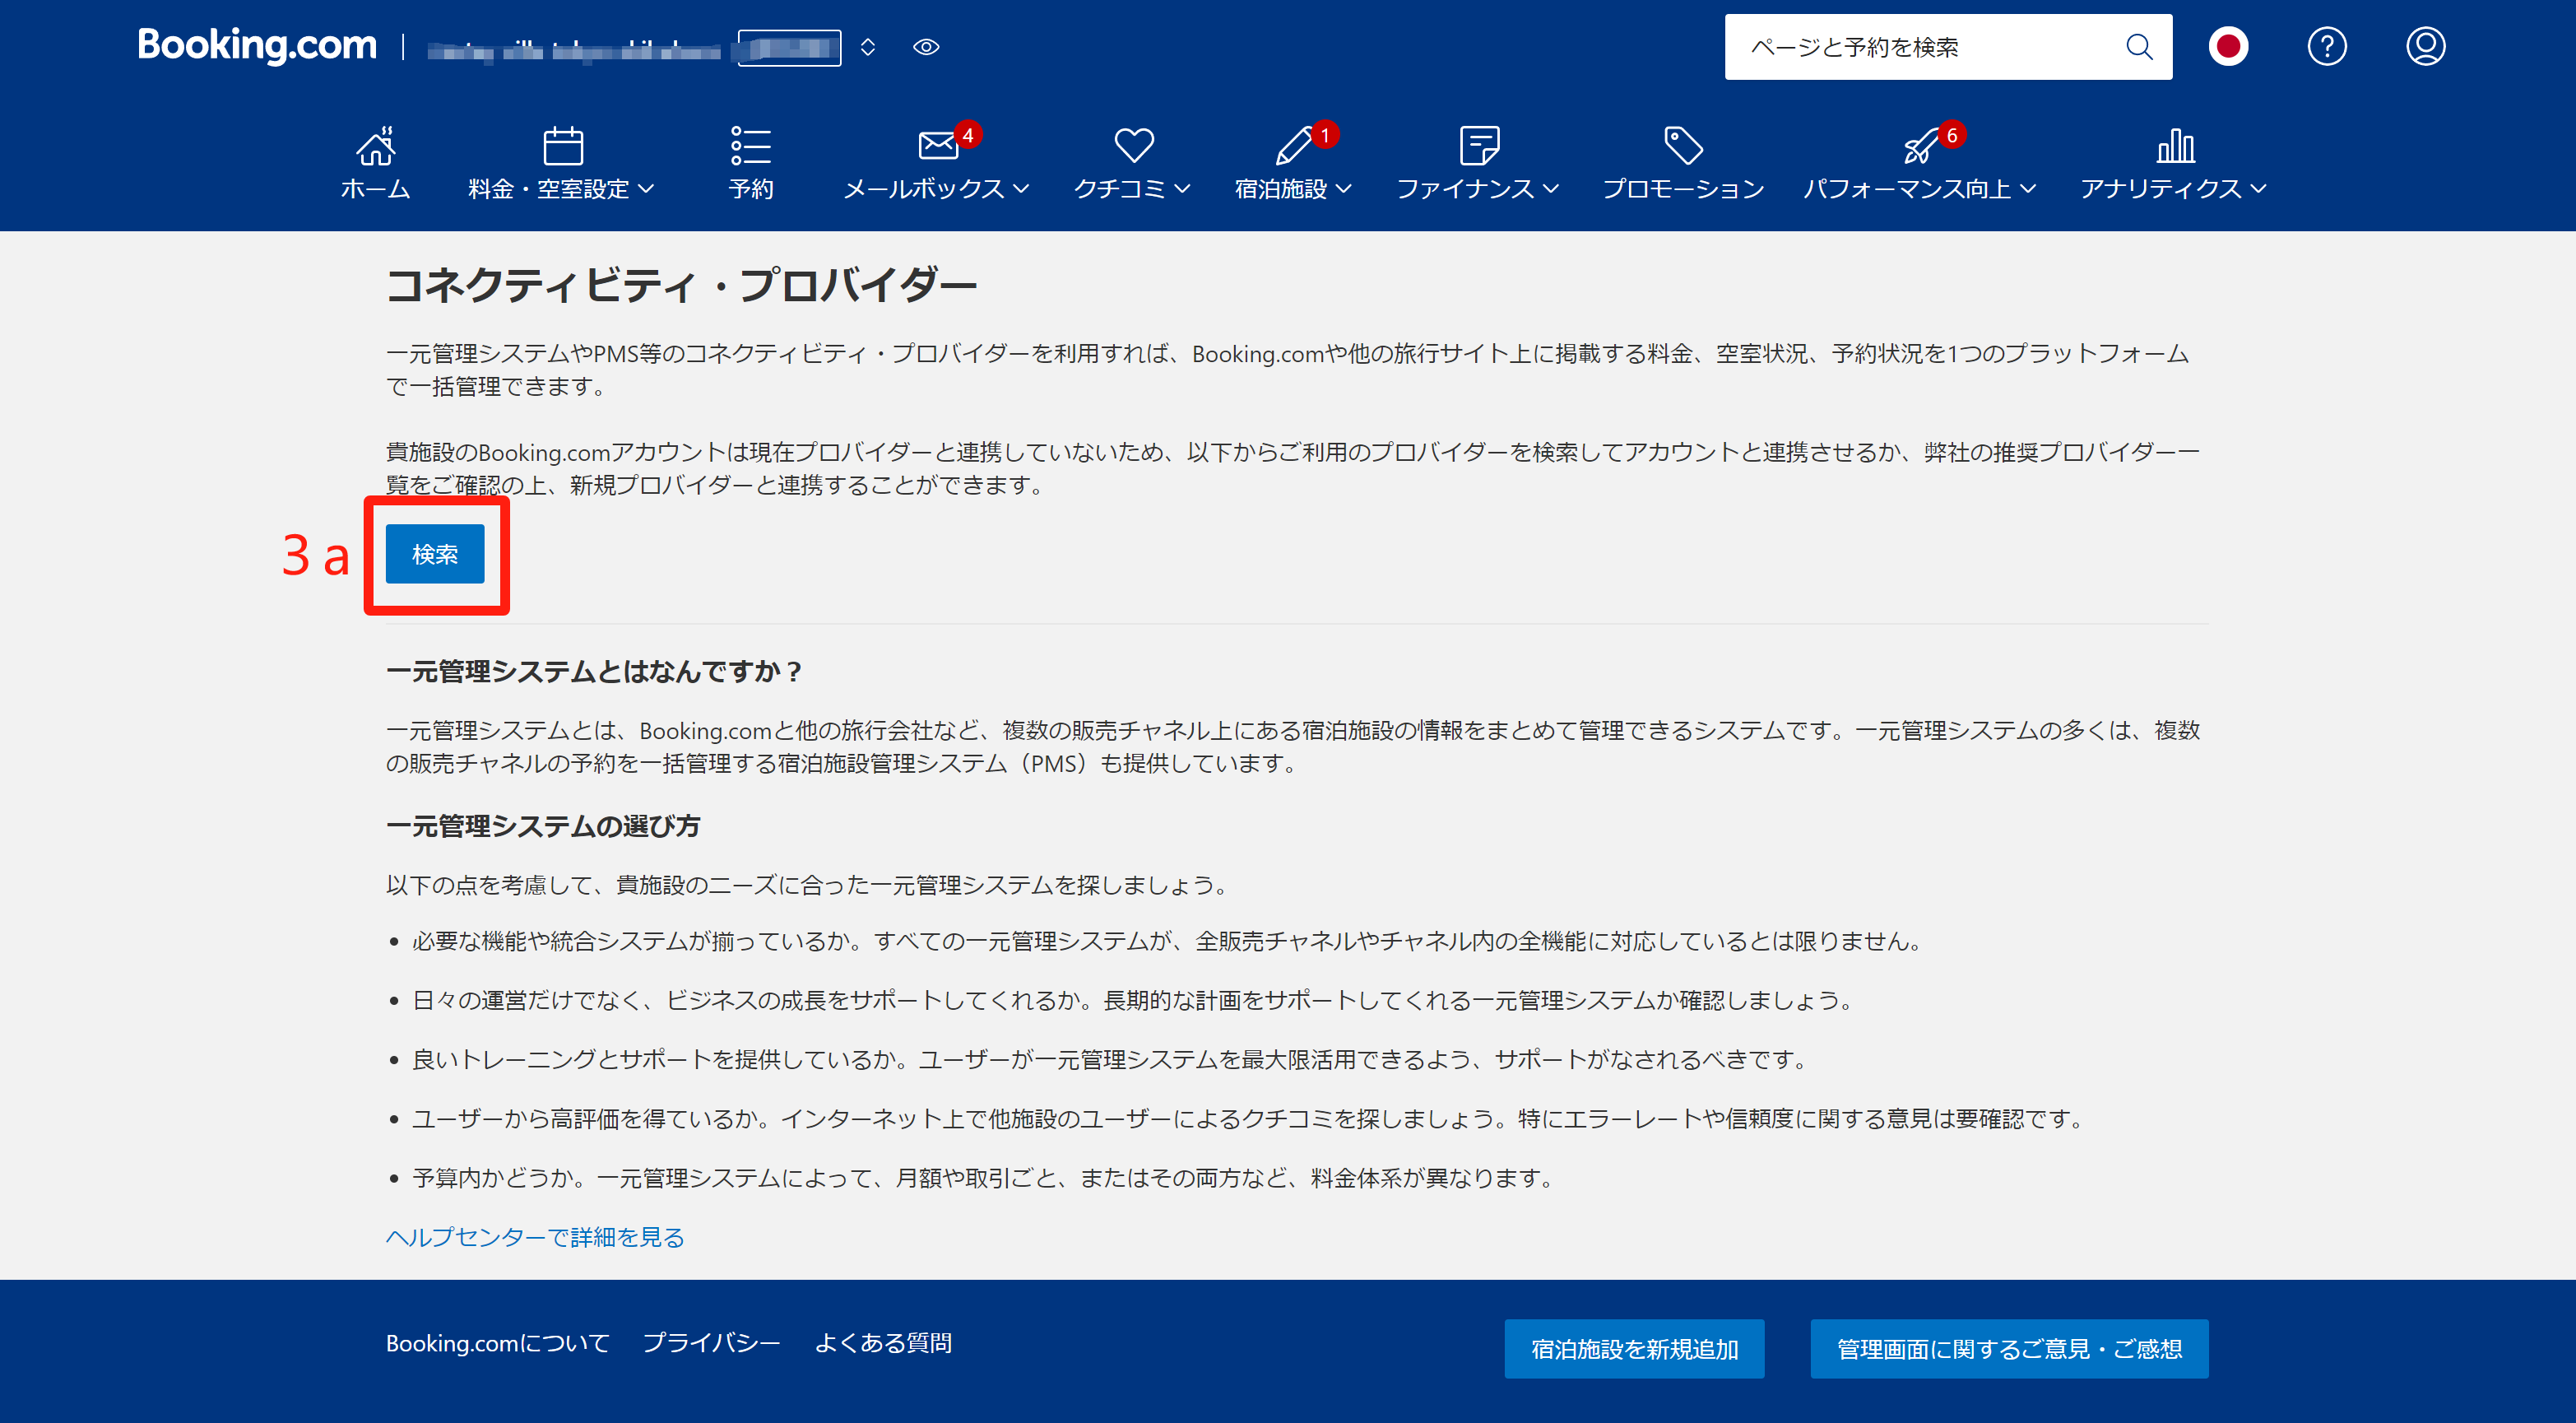The width and height of the screenshot is (2576, 1423).
Task: Expand the ファイナンス chevron
Action: point(1551,189)
